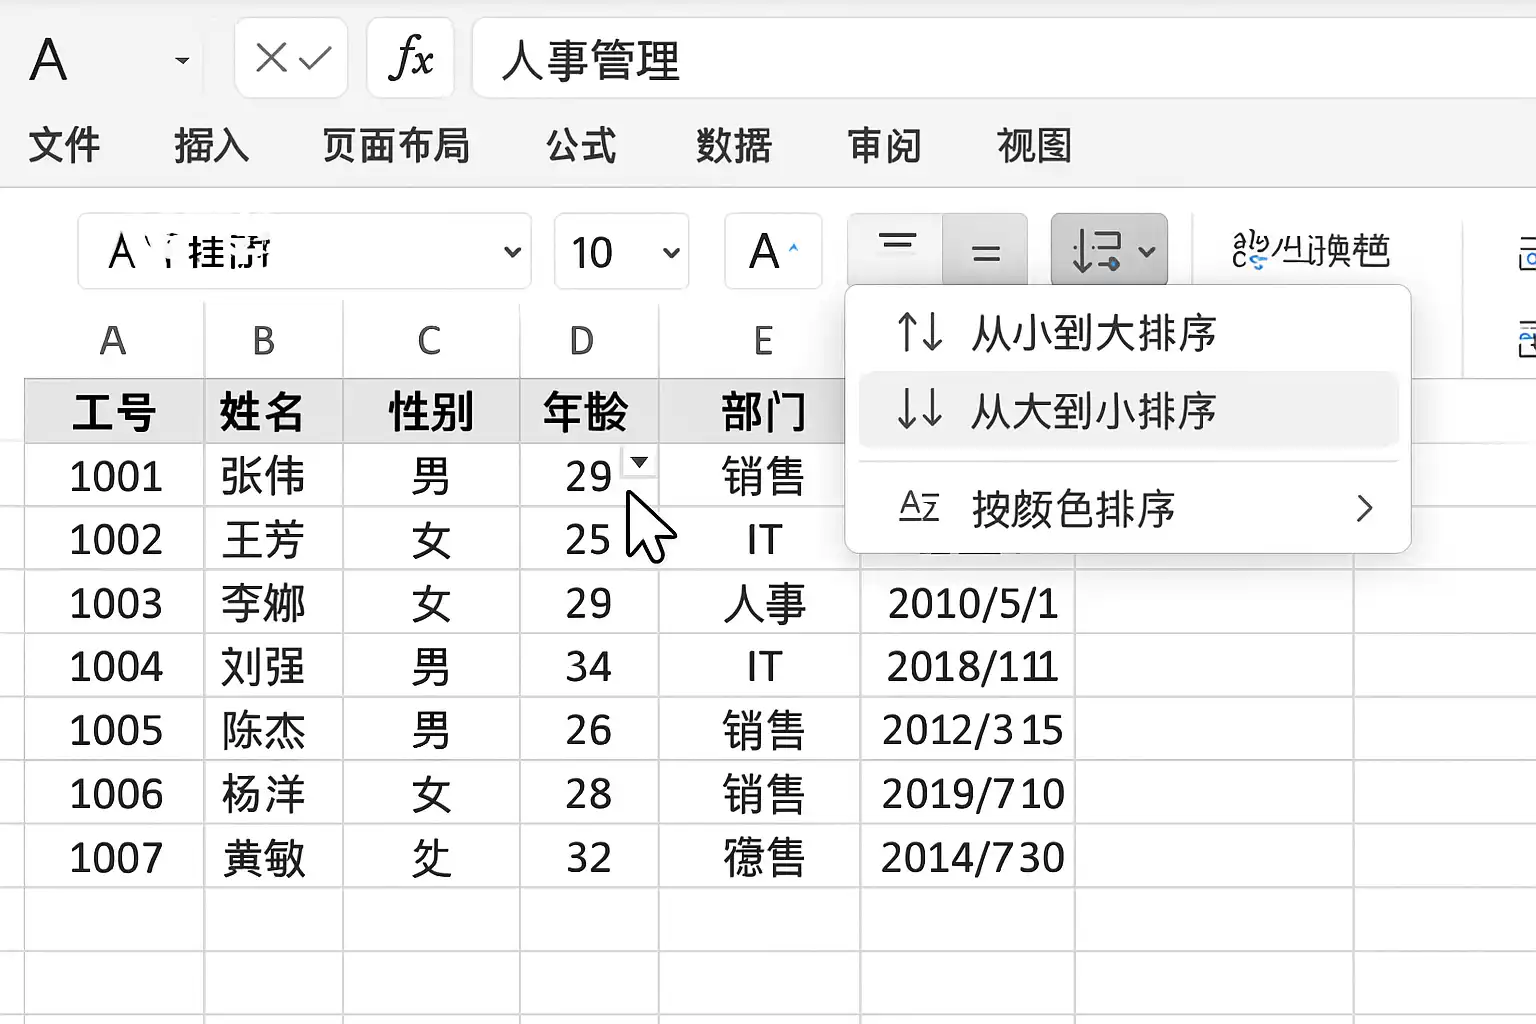This screenshot has width=1536, height=1024.
Task: Open the 公式 ribbon tab
Action: click(x=581, y=145)
